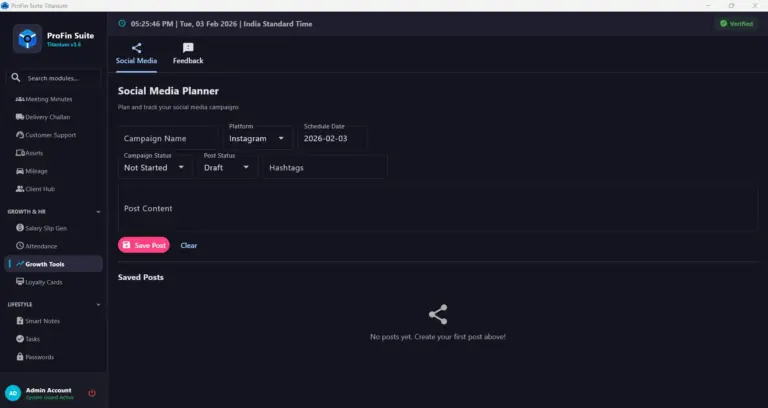The image size is (768, 408).
Task: Click the Clear link
Action: click(x=189, y=245)
